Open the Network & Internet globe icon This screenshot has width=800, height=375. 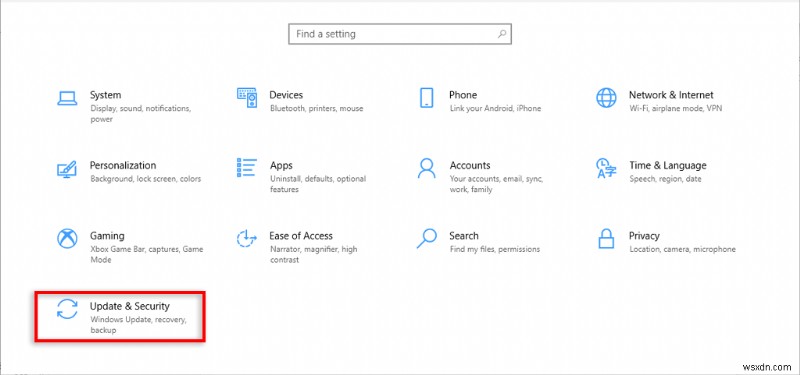pos(606,97)
